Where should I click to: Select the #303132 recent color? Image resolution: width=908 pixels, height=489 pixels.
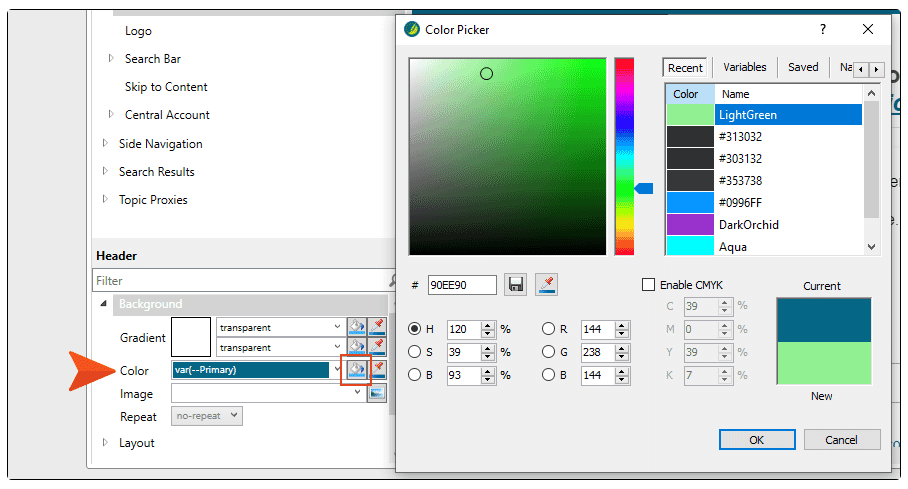point(764,159)
